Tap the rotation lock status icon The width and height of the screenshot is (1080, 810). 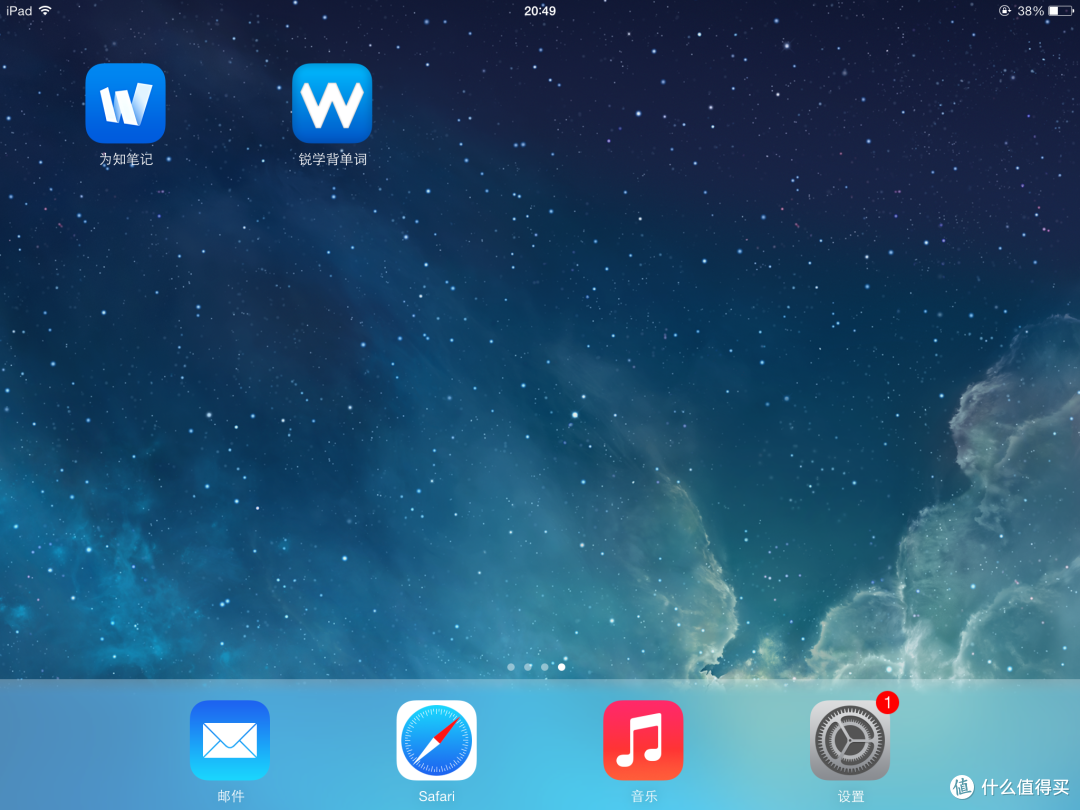click(x=1005, y=10)
